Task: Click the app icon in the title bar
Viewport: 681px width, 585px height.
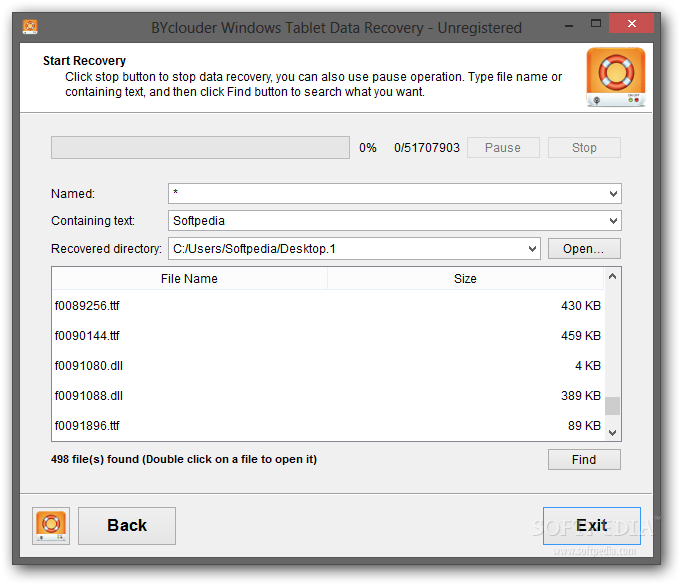Action: [x=30, y=27]
